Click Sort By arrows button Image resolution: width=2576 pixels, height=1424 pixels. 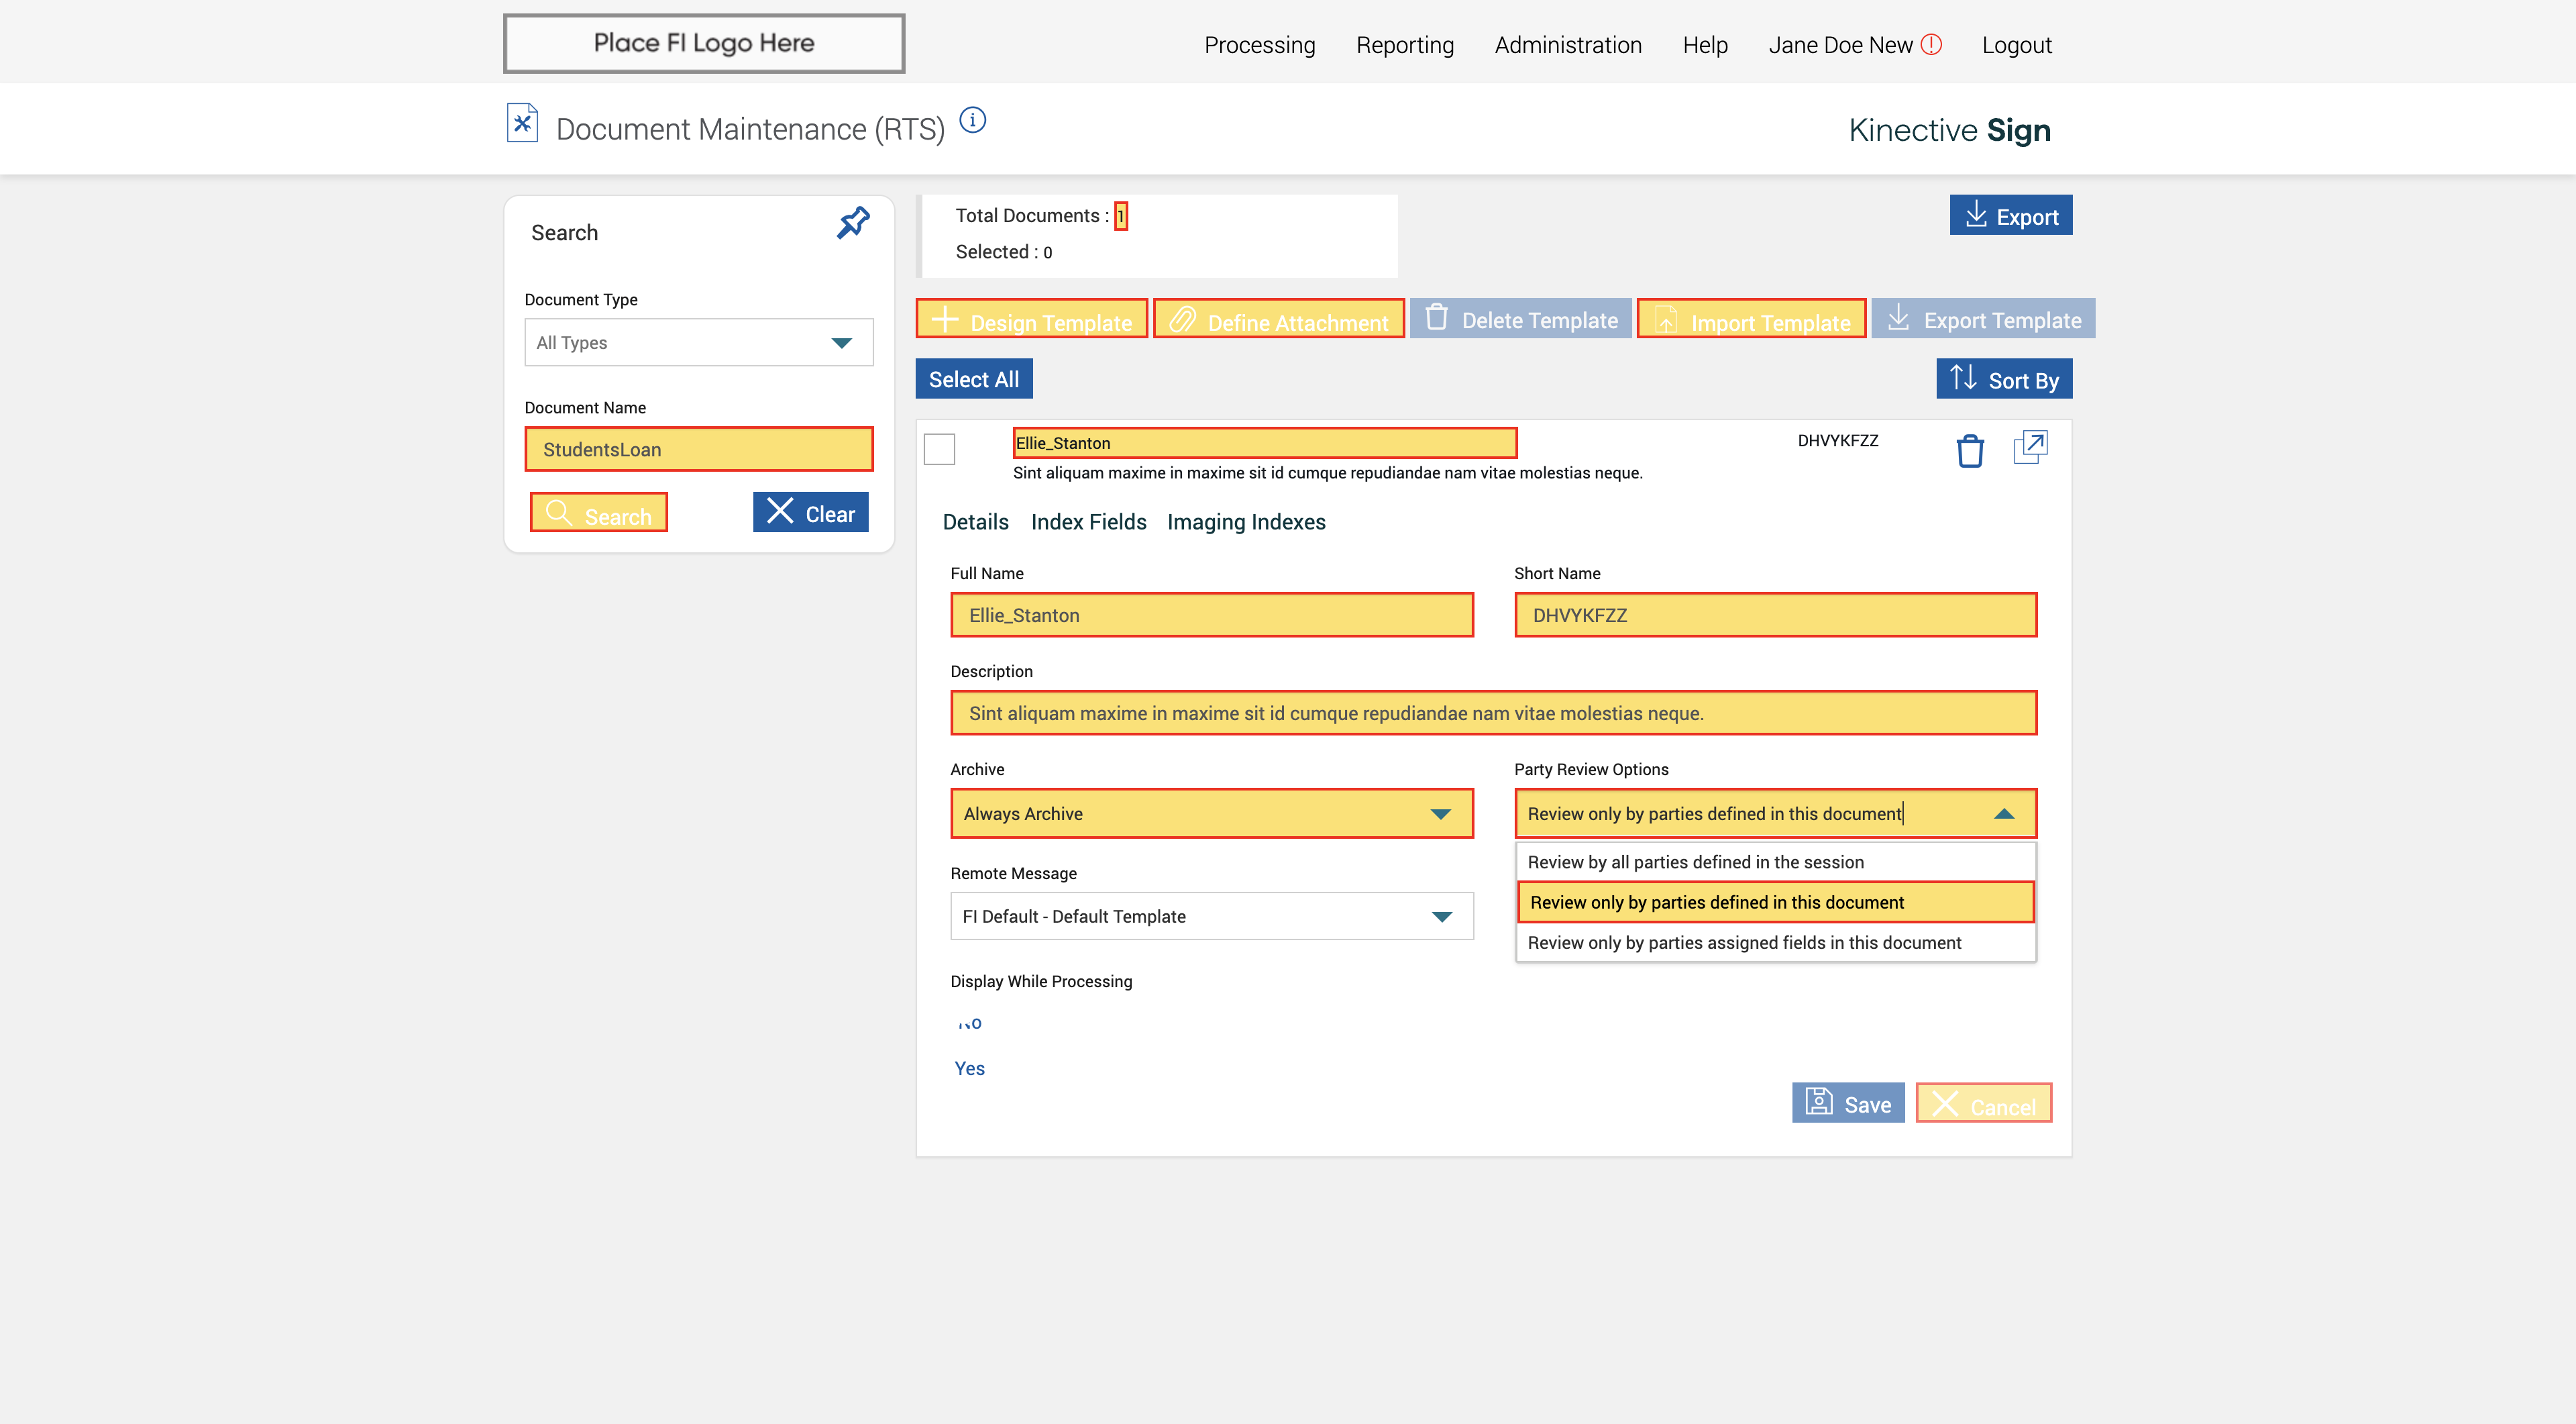pyautogui.click(x=2003, y=379)
